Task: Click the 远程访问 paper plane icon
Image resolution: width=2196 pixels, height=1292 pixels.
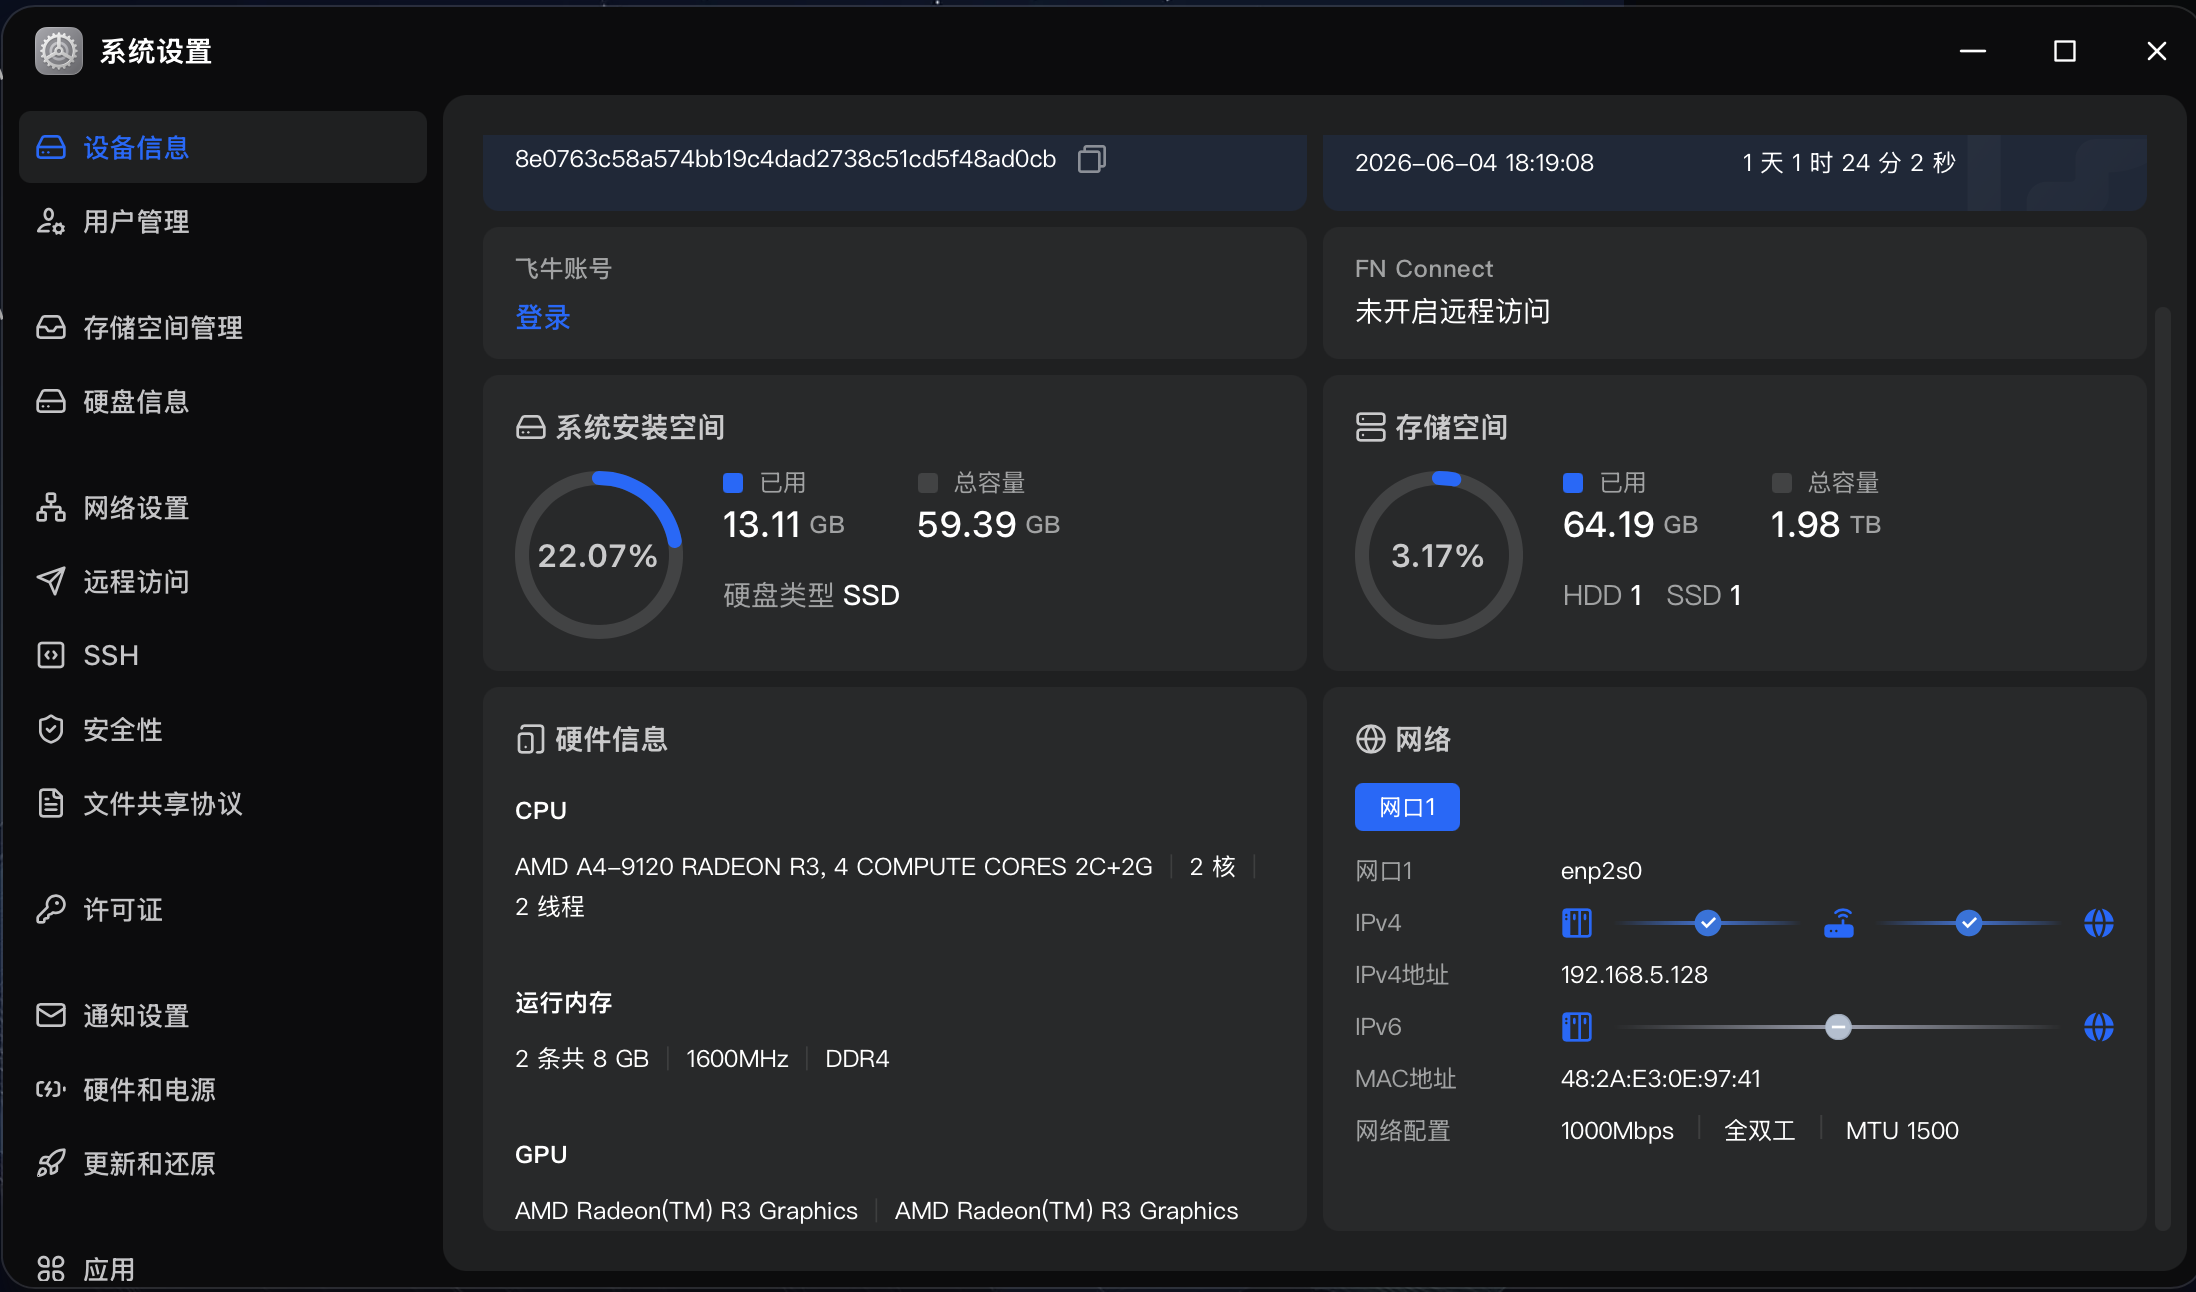Action: [x=51, y=581]
